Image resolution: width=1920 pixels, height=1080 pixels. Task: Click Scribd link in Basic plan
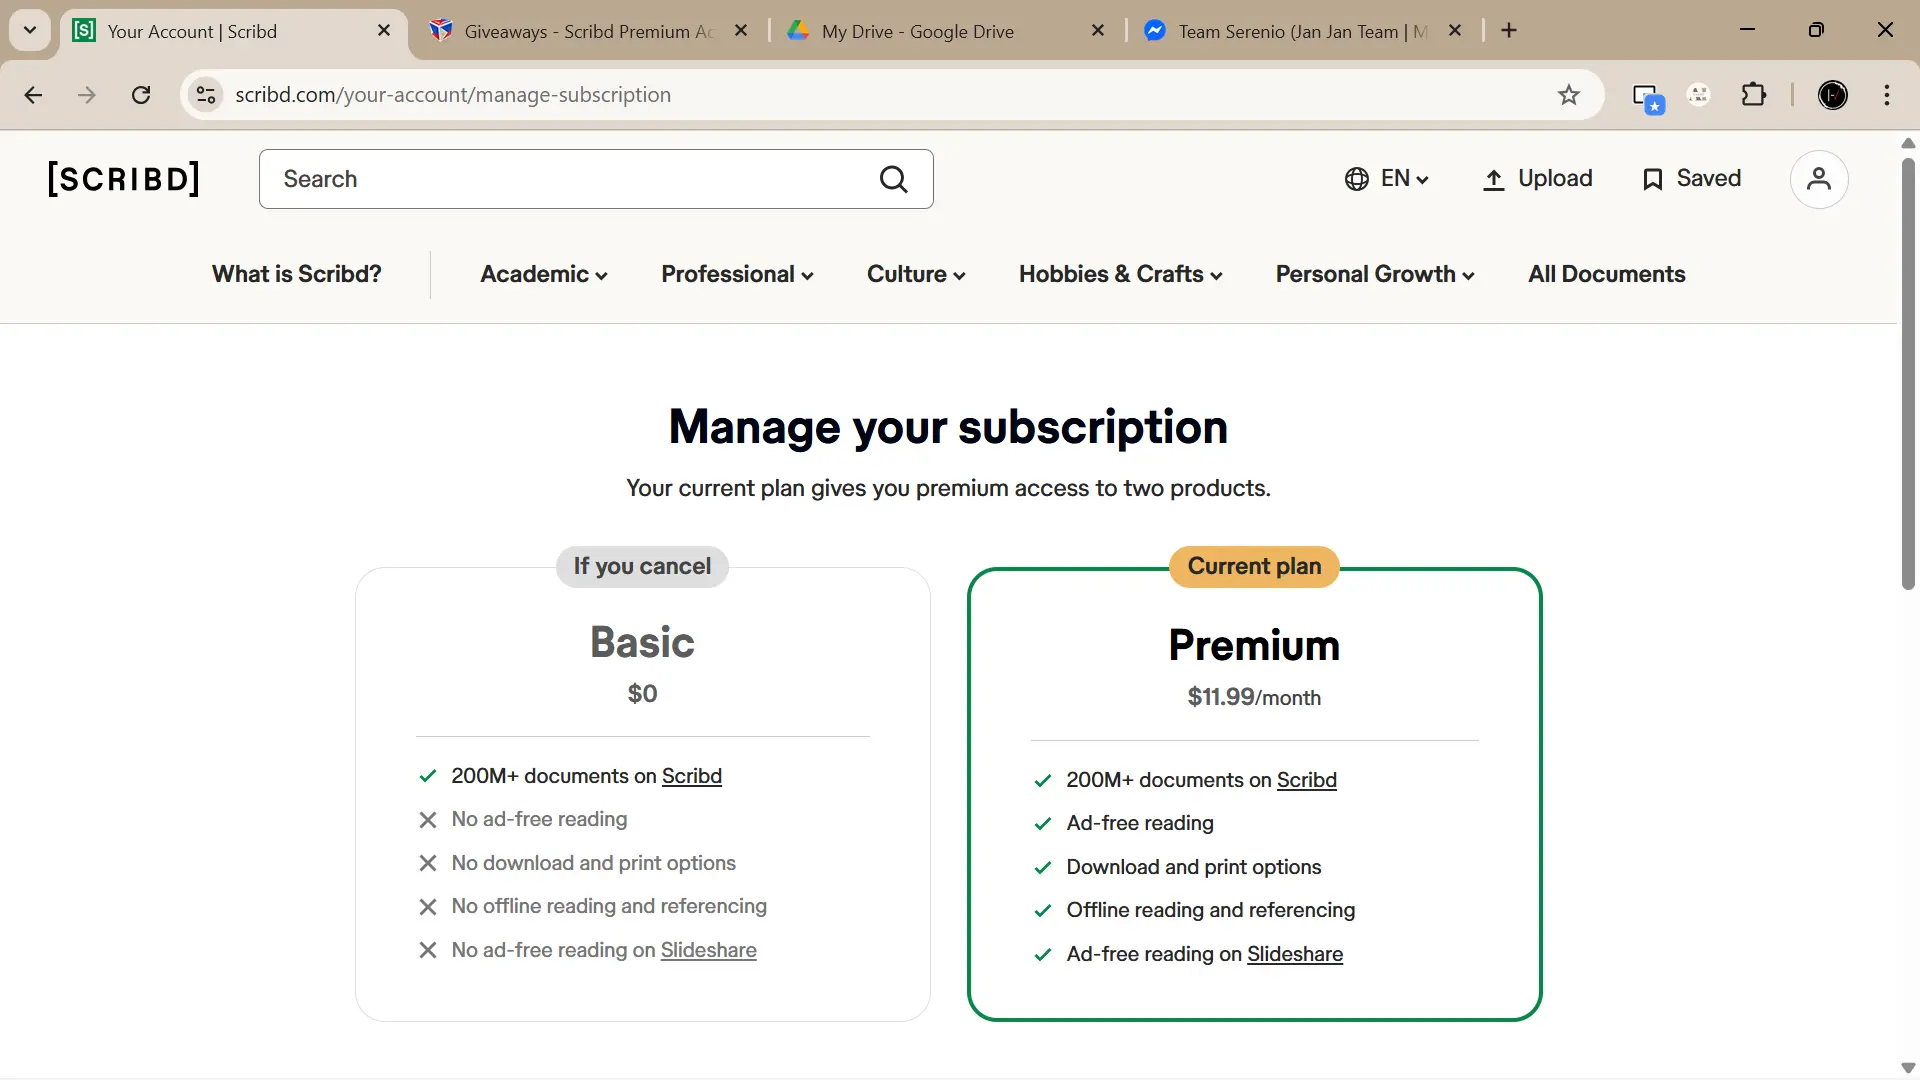(691, 776)
